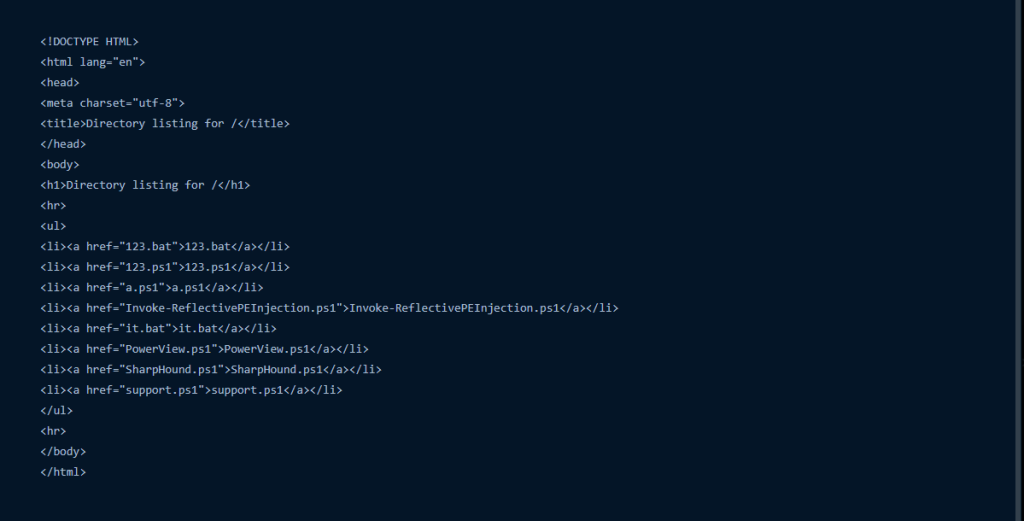This screenshot has height=521, width=1024.
Task: Click the it.bat list item line
Action: coord(159,328)
